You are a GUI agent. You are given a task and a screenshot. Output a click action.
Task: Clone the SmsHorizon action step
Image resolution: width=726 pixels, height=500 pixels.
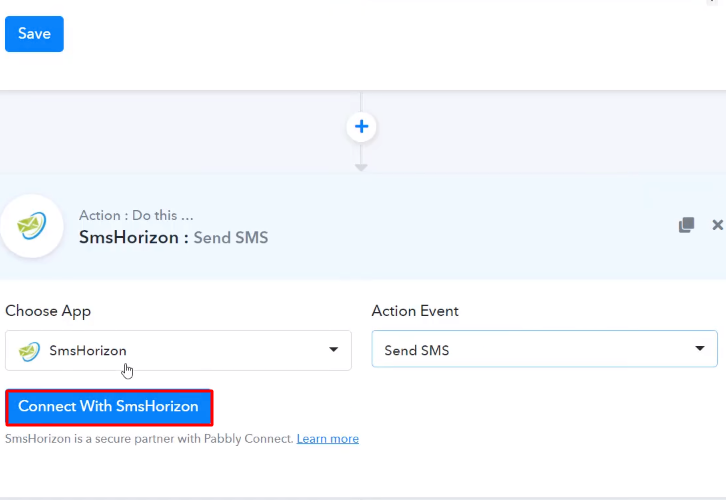686,225
